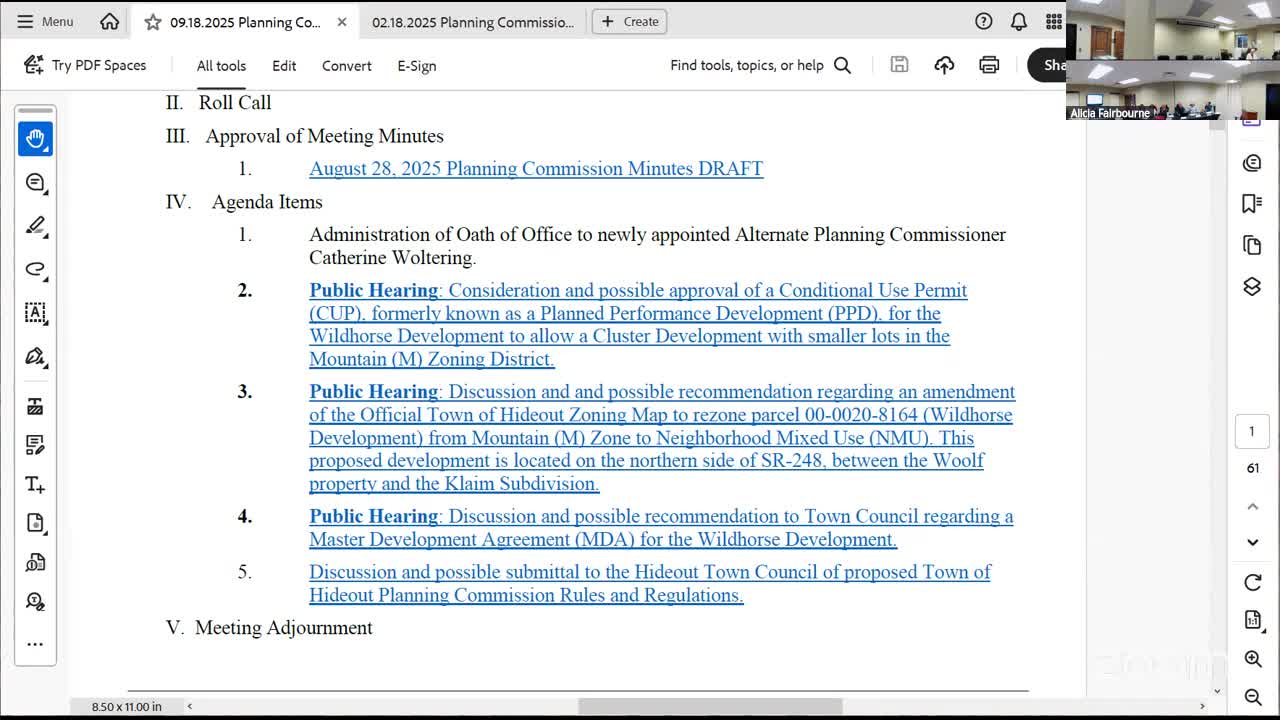Image resolution: width=1280 pixels, height=720 pixels.
Task: Pick the freehand Draw loop tool
Action: point(36,269)
